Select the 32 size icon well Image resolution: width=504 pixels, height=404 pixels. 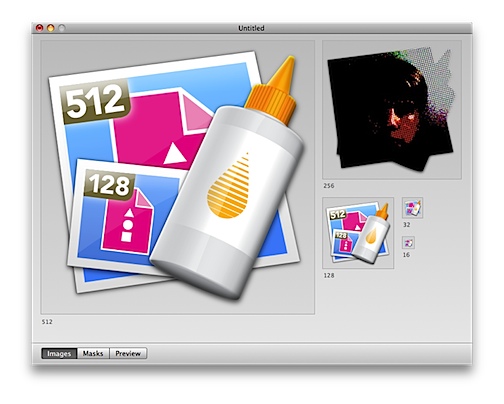pos(413,208)
